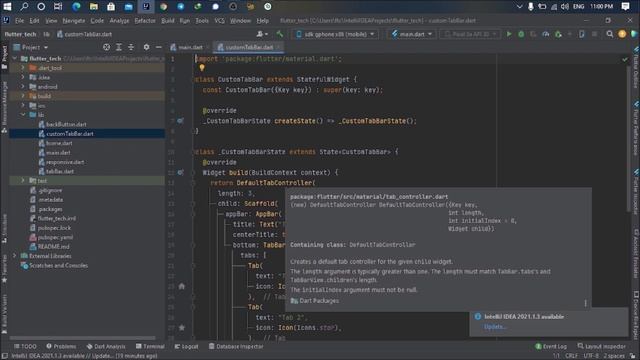Select the customTabBar.dart editor tab
Image resolution: width=640 pixels, height=360 pixels.
click(249, 47)
